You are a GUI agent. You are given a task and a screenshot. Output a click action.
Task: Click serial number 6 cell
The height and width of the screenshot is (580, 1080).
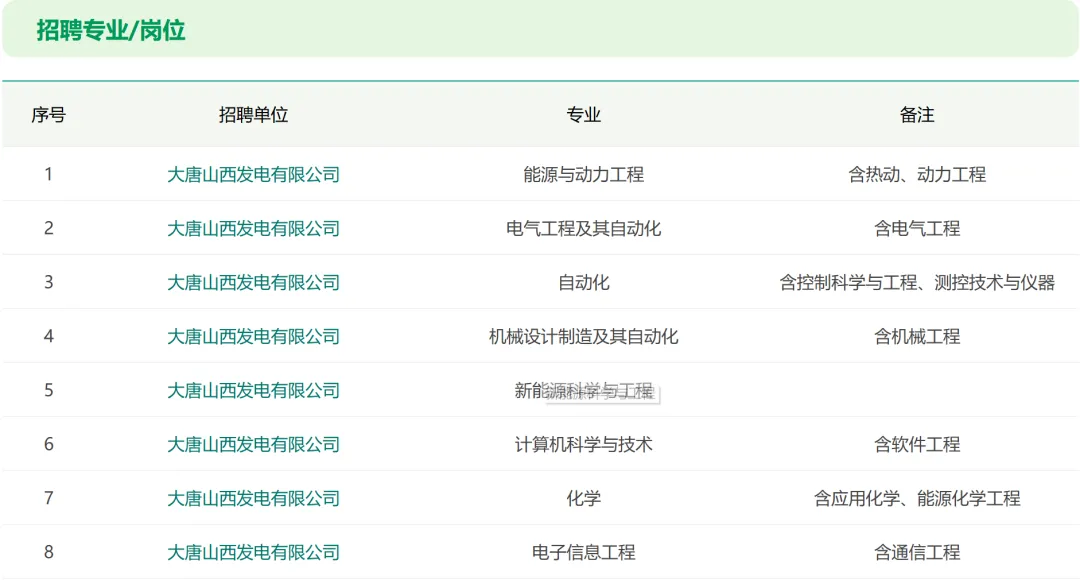(48, 444)
